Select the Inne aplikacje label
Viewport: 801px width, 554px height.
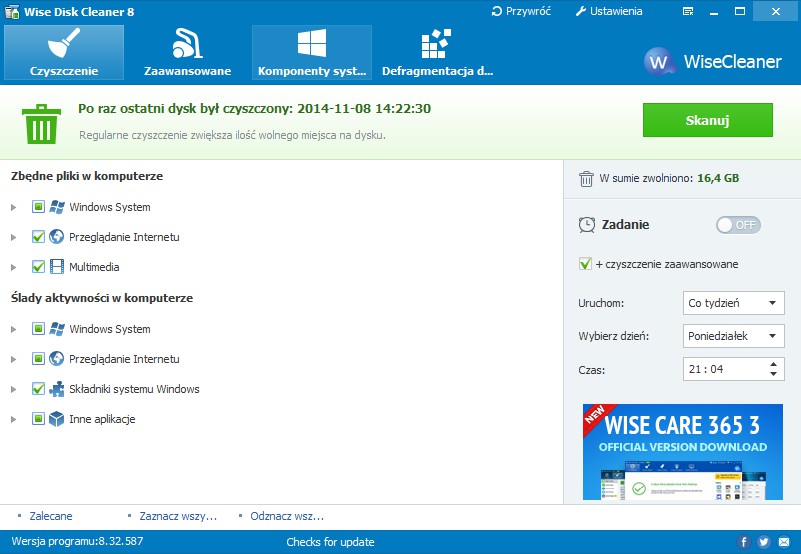tap(102, 419)
